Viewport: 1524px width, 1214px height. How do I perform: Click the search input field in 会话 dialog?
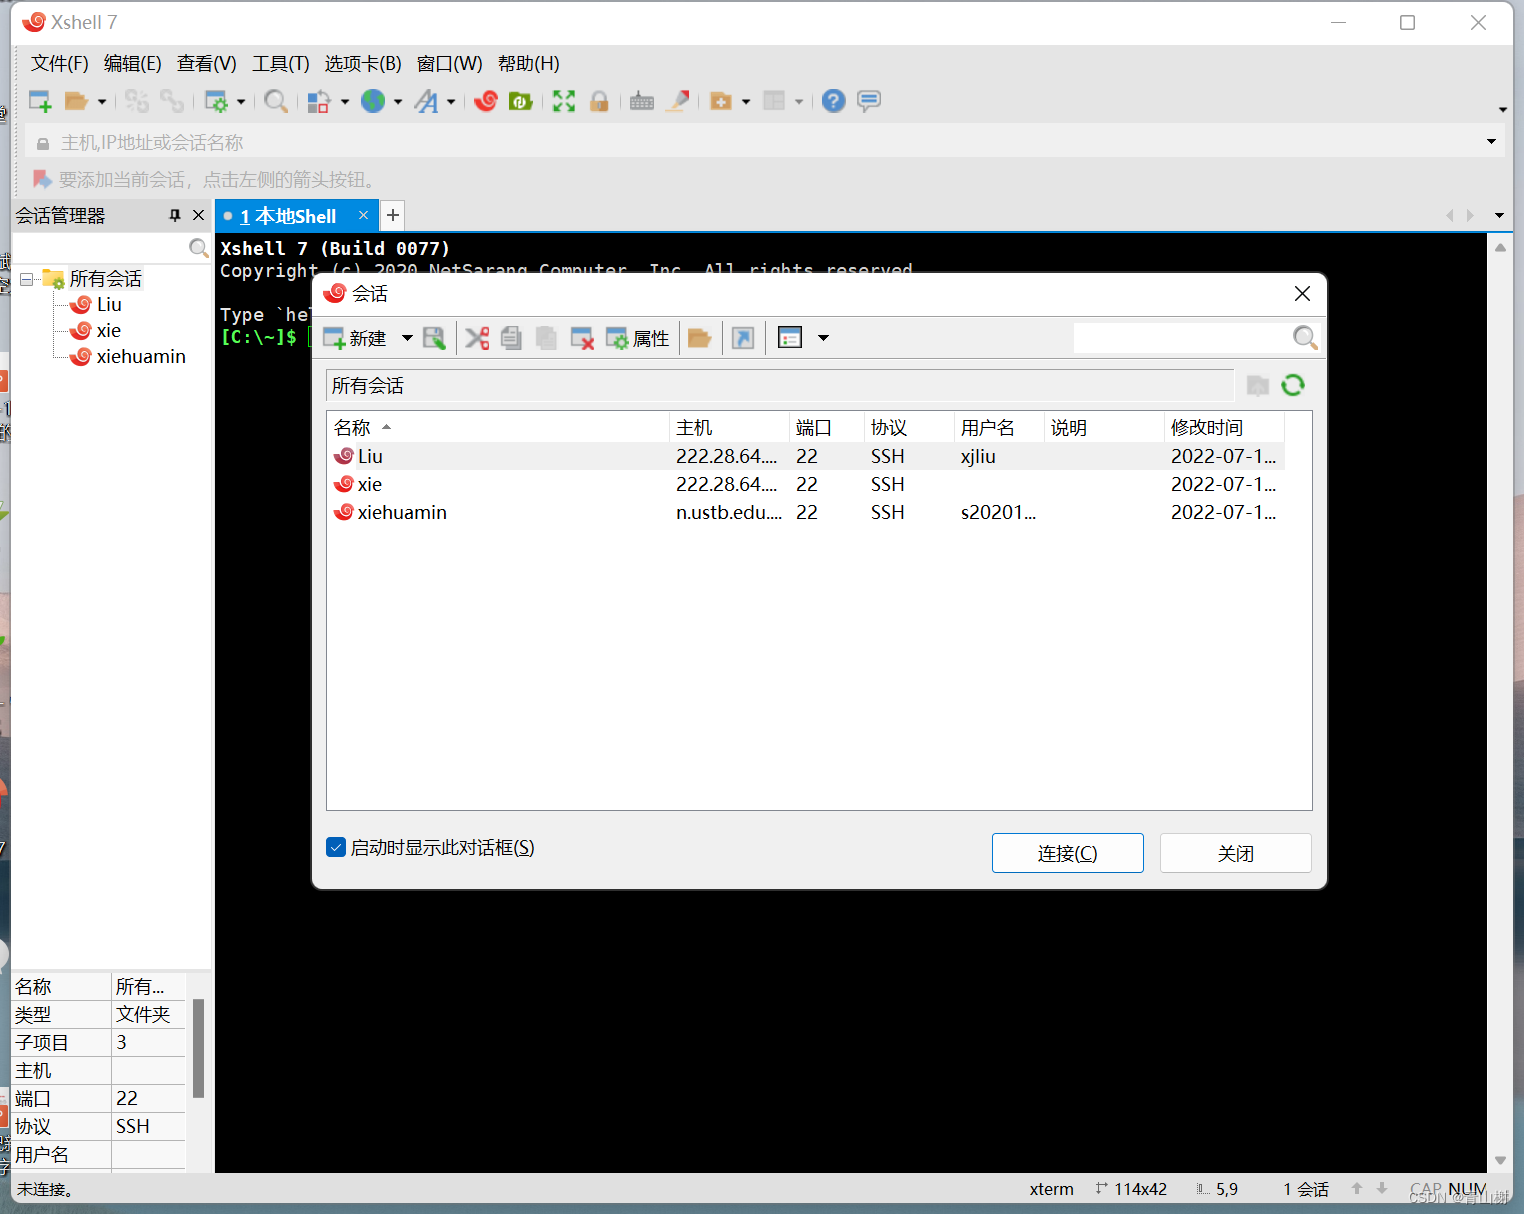point(1182,338)
